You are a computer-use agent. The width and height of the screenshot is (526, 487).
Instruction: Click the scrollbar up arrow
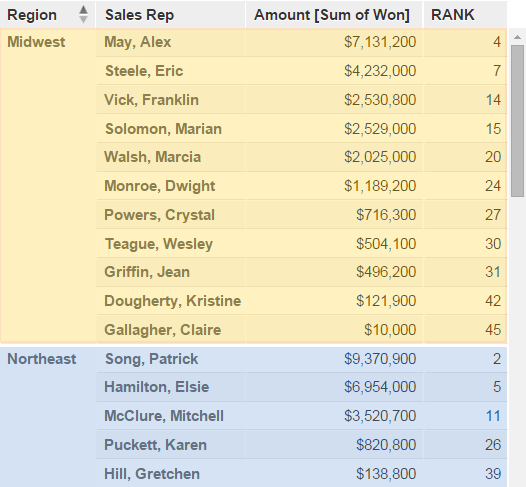click(x=517, y=37)
